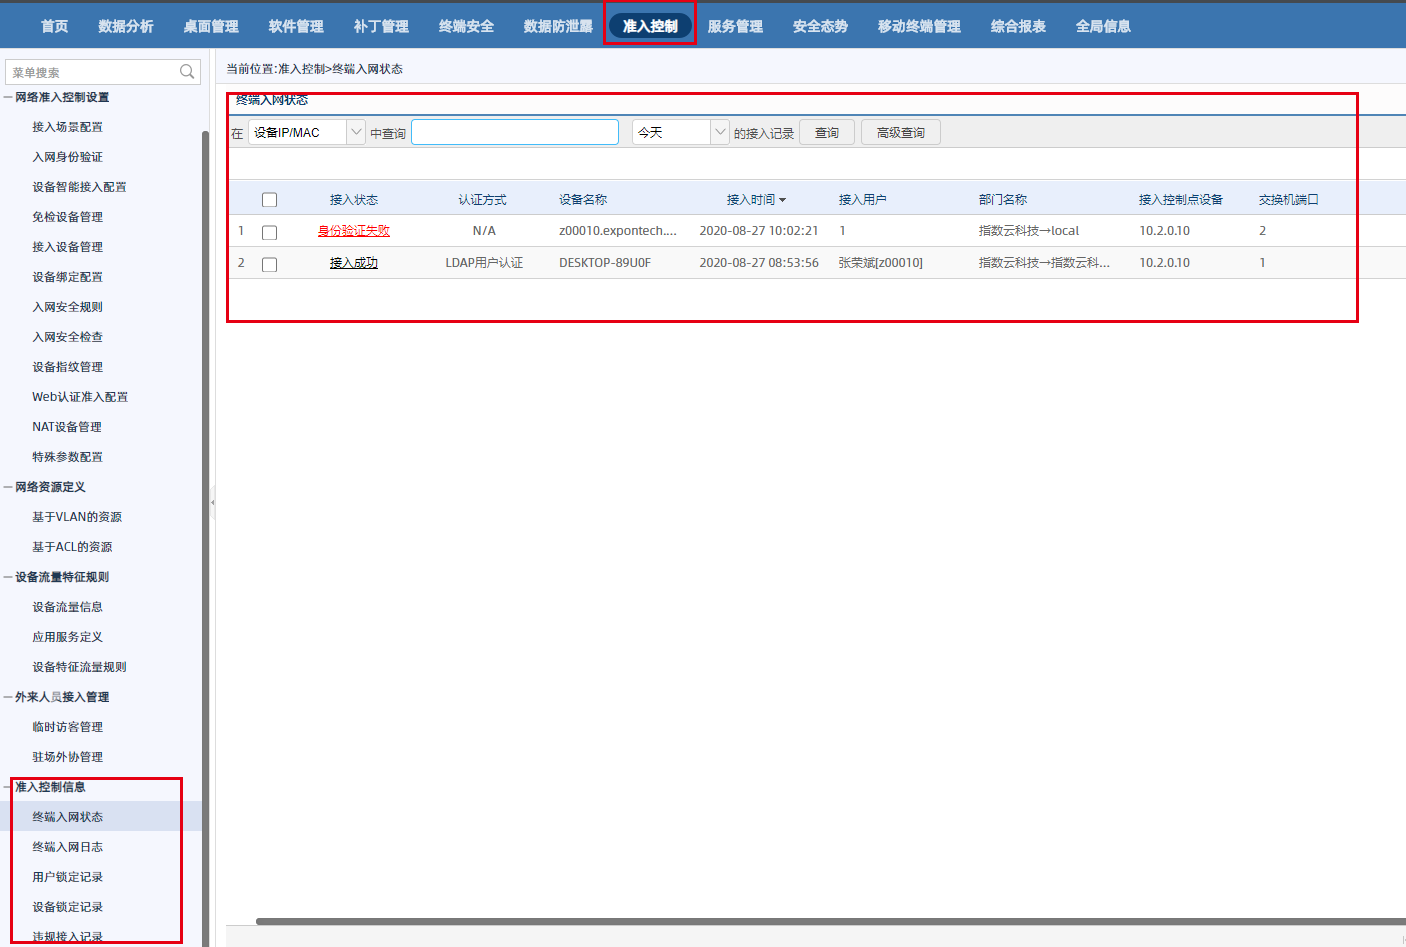Open 终端安全 in the top navigation
The image size is (1406, 947).
coord(466,26)
